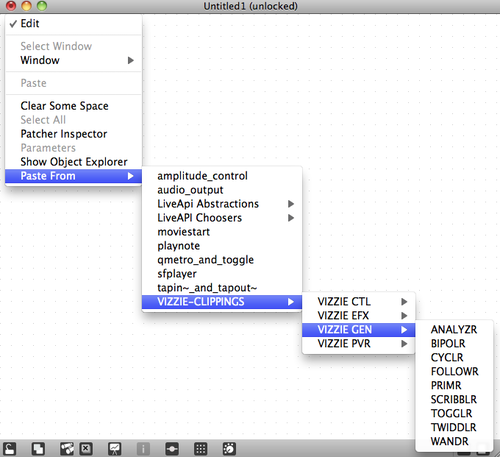Click the new view overlapping squares icon
The width and height of the screenshot is (500, 457).
(x=38, y=448)
